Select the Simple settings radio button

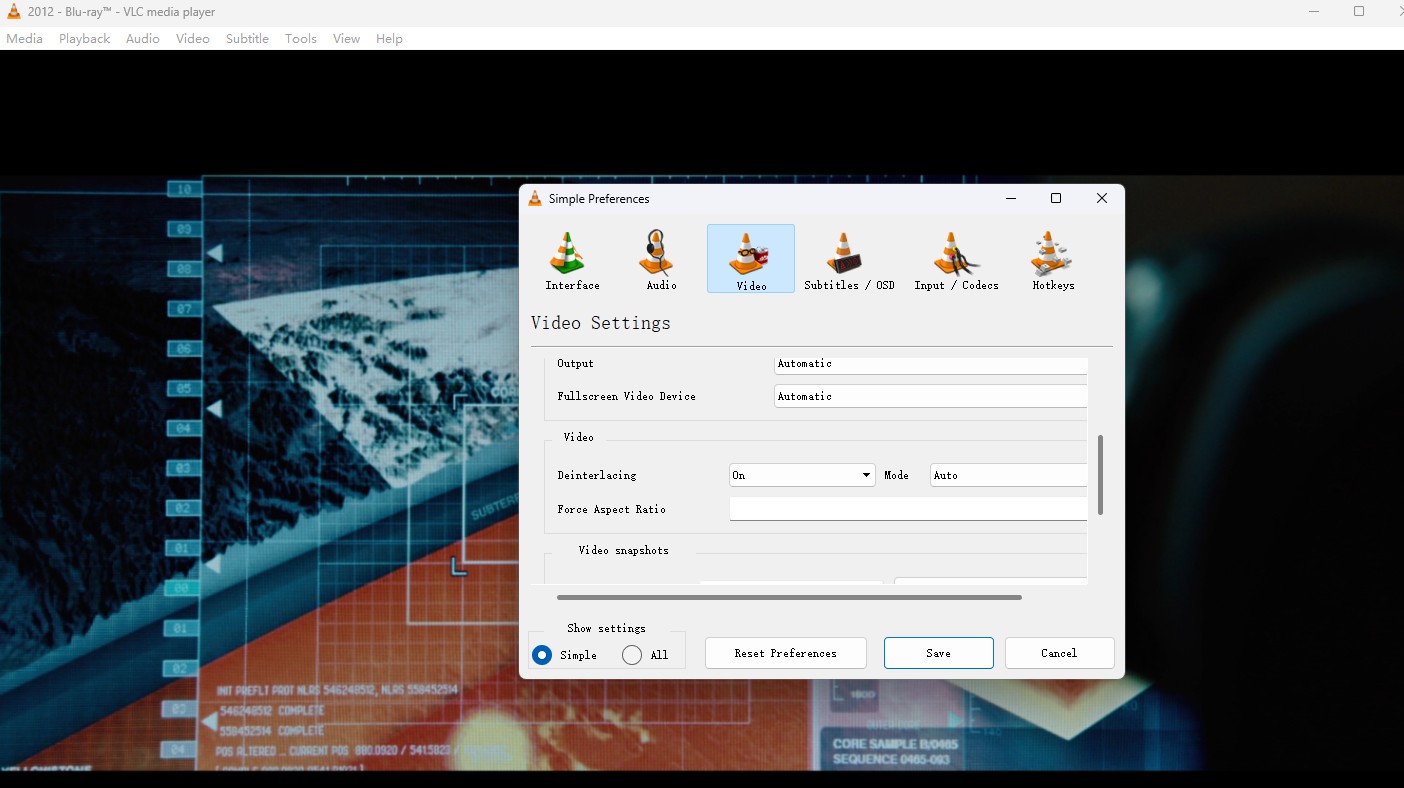541,654
